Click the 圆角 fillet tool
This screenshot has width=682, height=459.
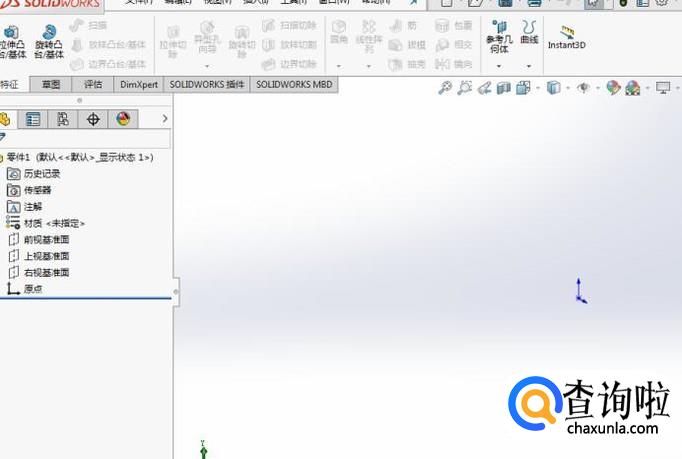coord(339,32)
